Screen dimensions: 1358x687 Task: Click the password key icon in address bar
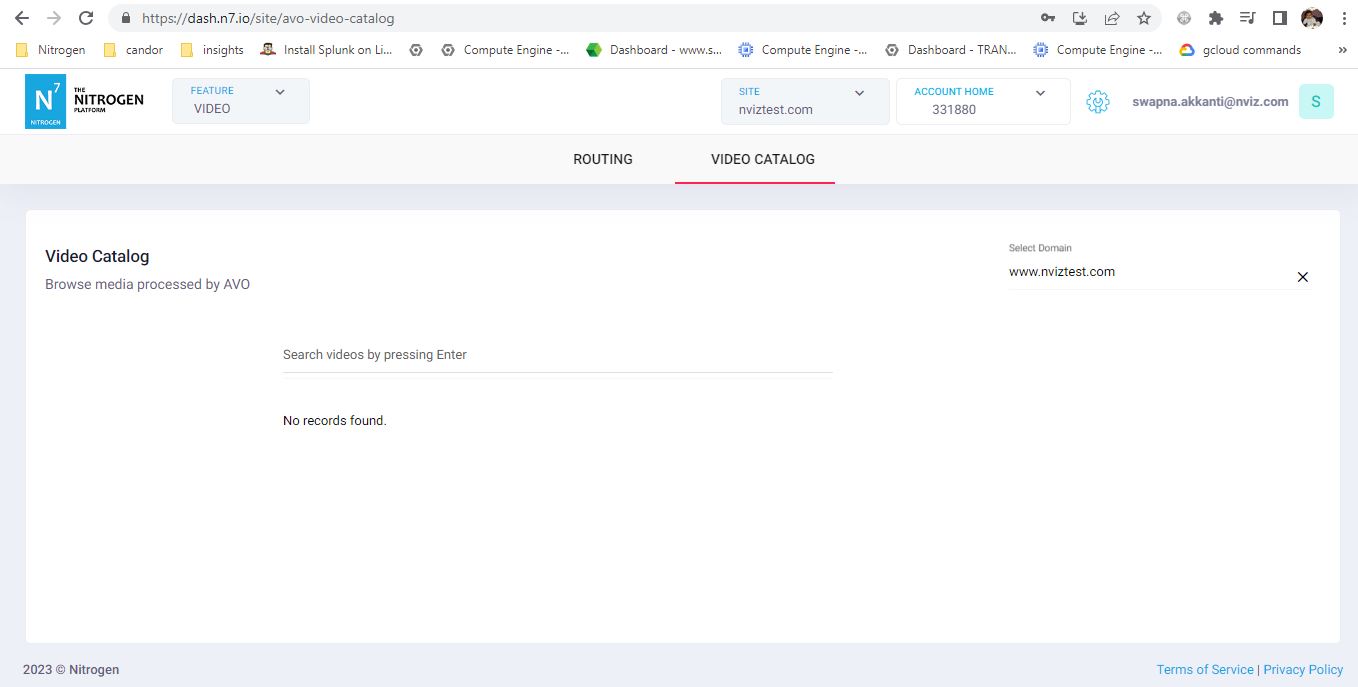point(1049,17)
